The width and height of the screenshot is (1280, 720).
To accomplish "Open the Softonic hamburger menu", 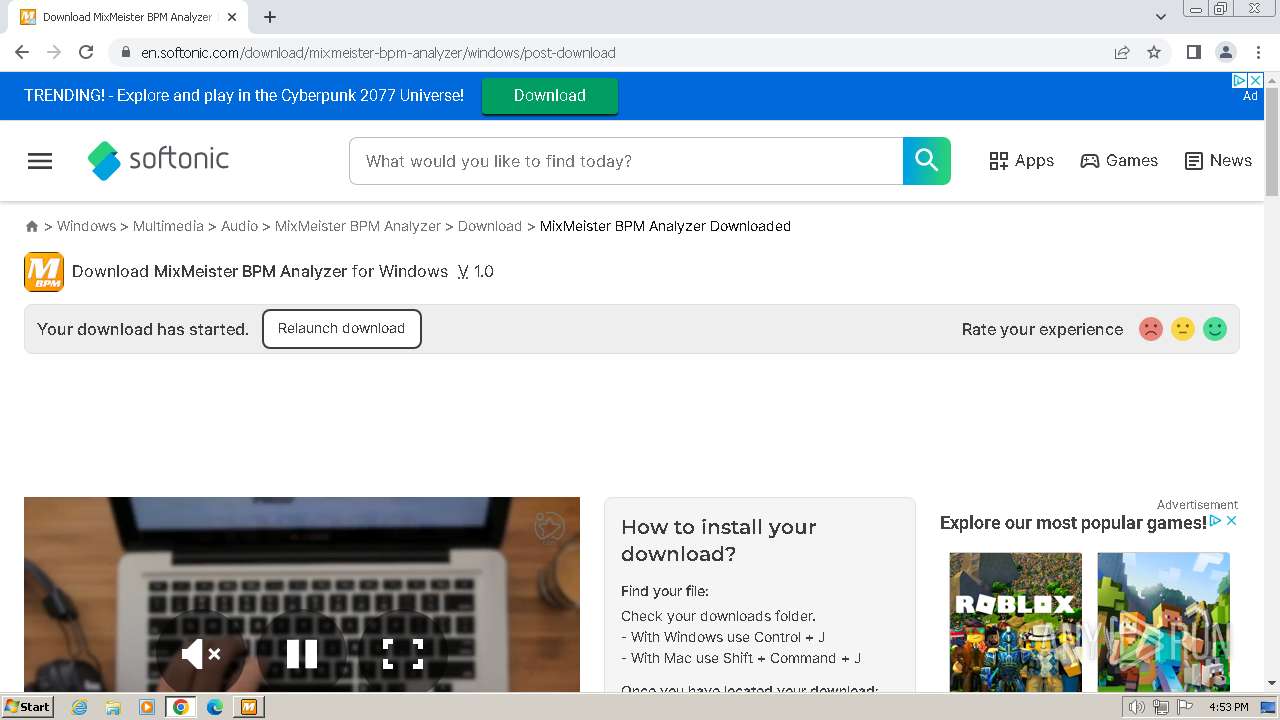I will (40, 161).
